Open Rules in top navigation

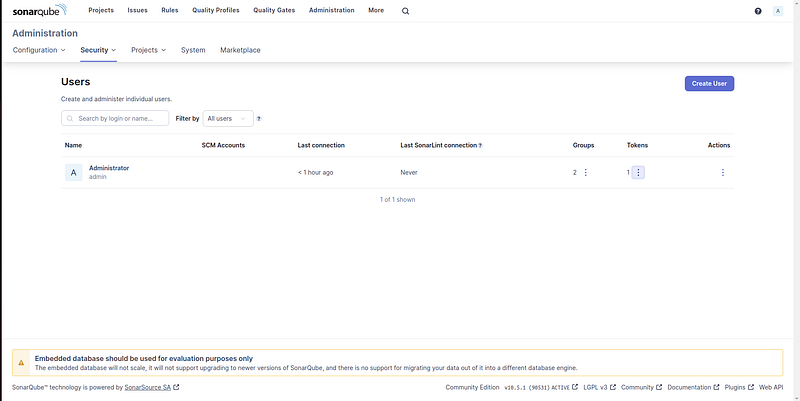pos(169,10)
